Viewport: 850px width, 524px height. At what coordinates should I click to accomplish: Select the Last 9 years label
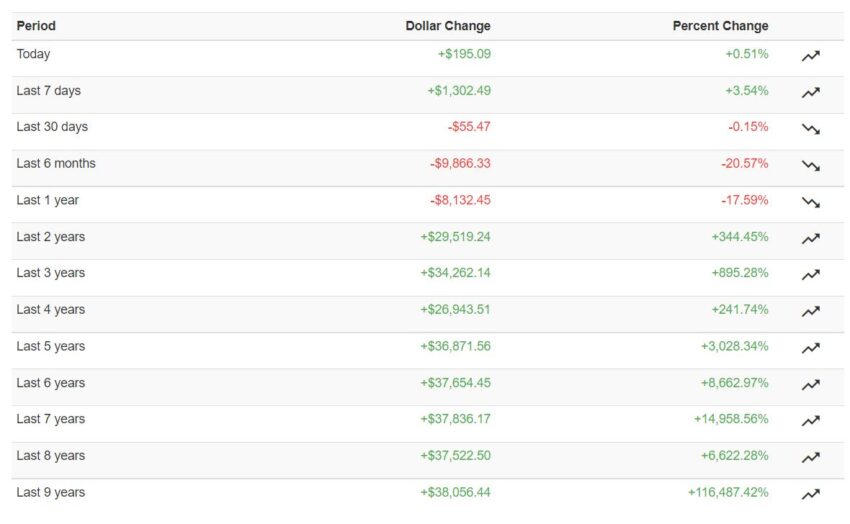[x=50, y=493]
